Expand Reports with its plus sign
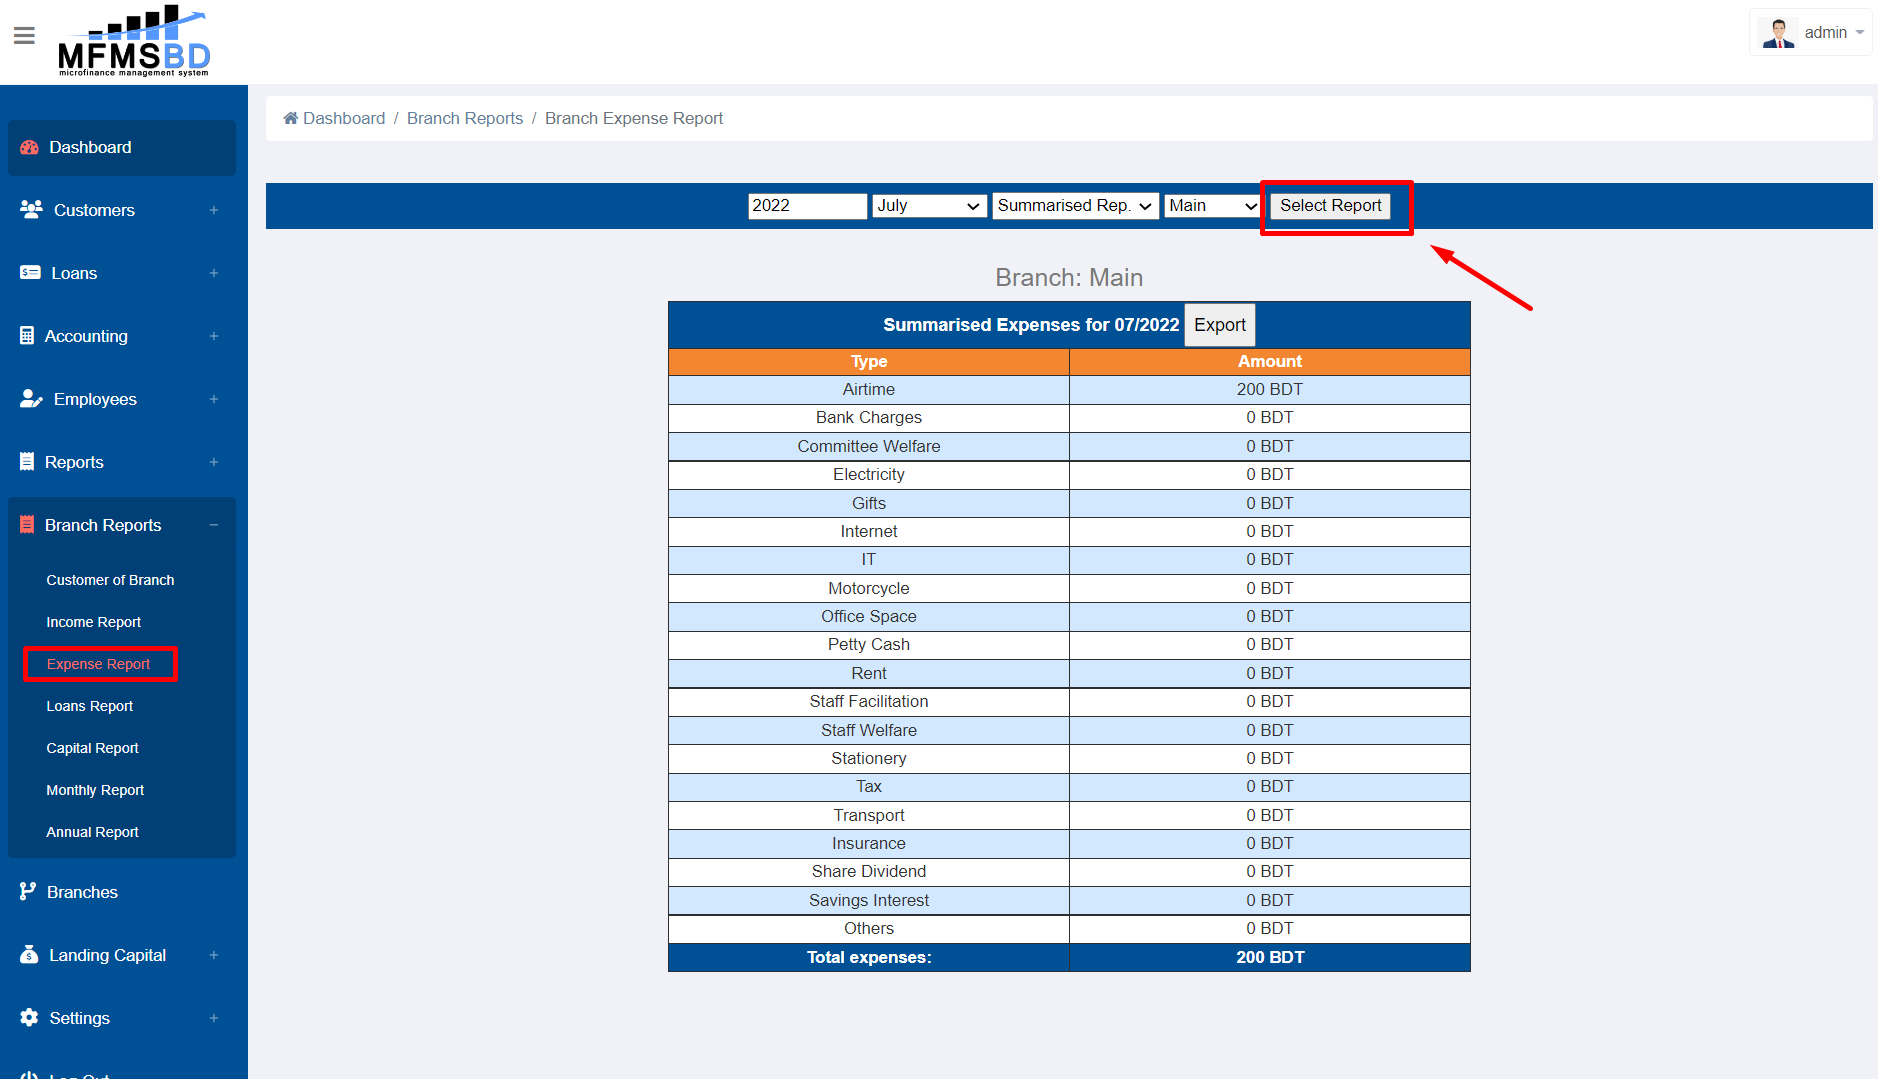Viewport: 1878px width, 1079px height. (x=214, y=462)
